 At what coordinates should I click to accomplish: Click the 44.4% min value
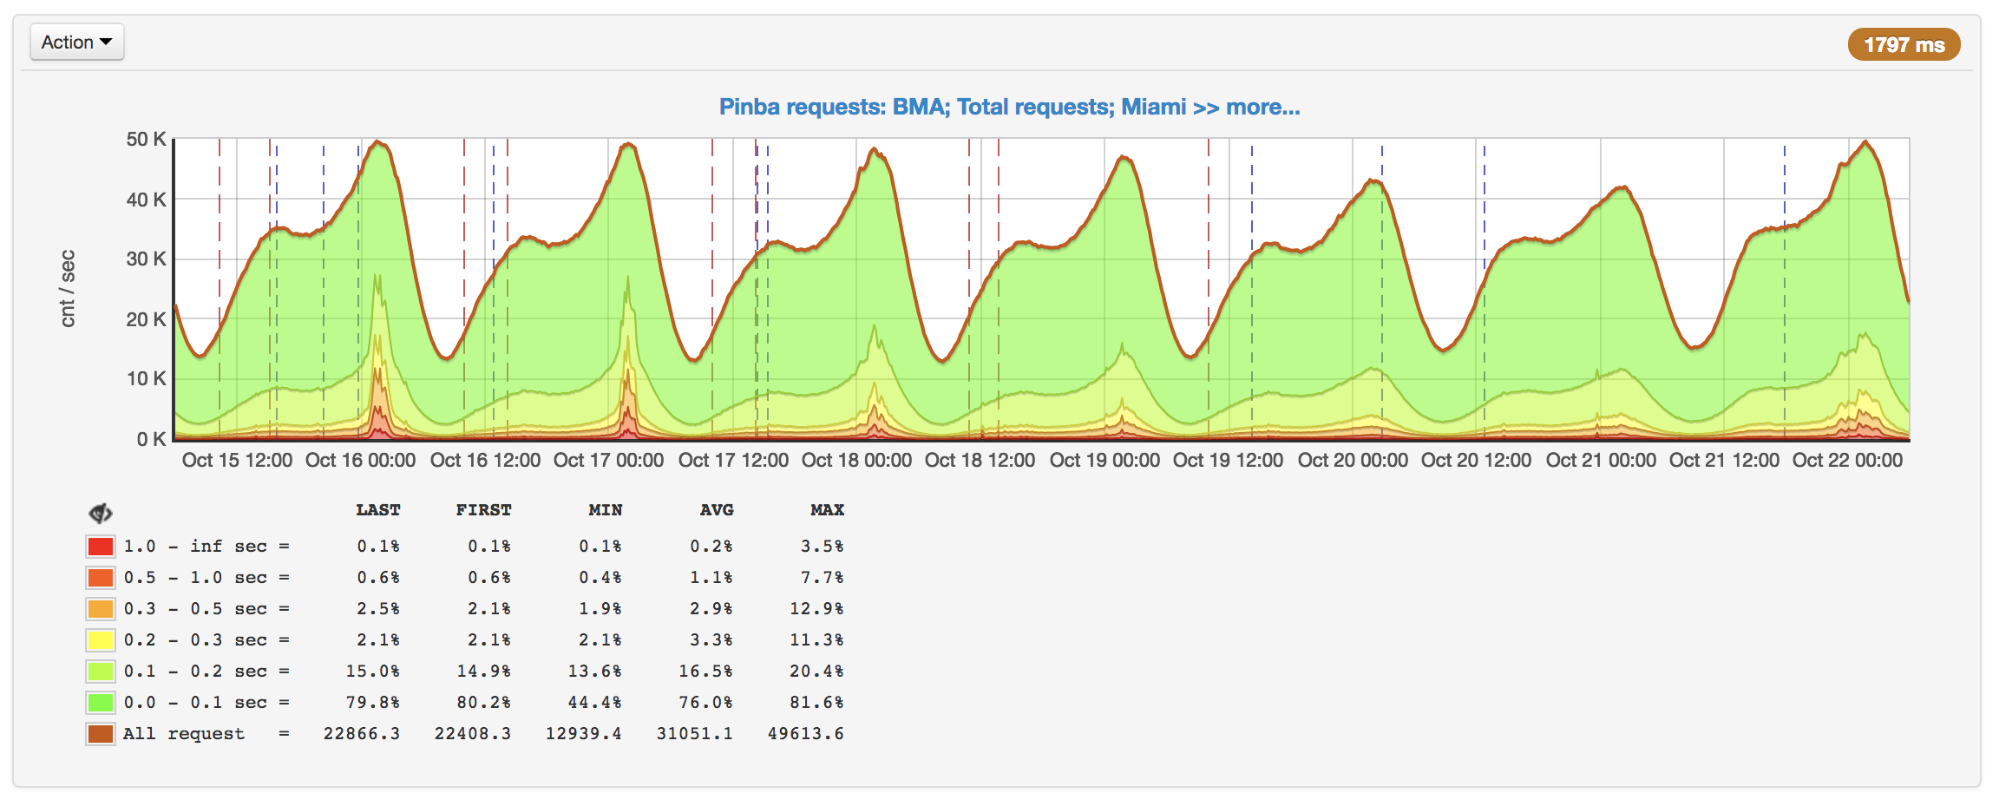pyautogui.click(x=595, y=702)
